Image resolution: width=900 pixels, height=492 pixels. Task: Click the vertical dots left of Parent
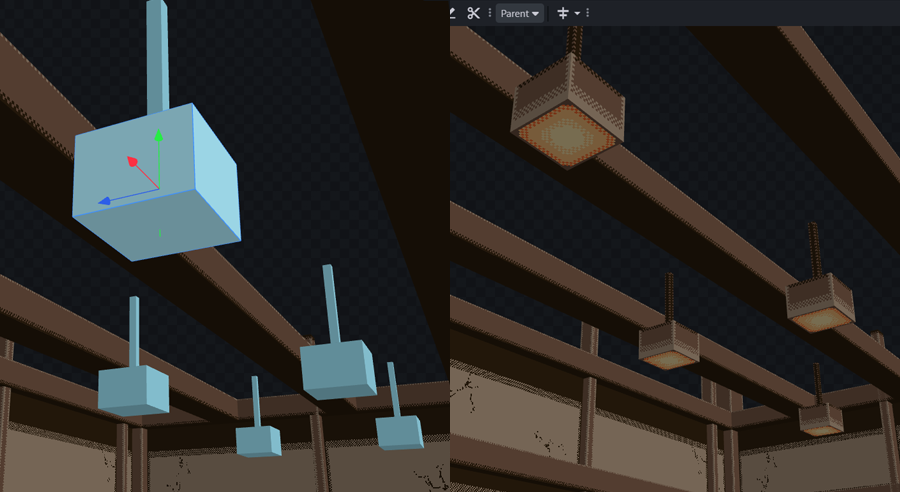(x=489, y=13)
